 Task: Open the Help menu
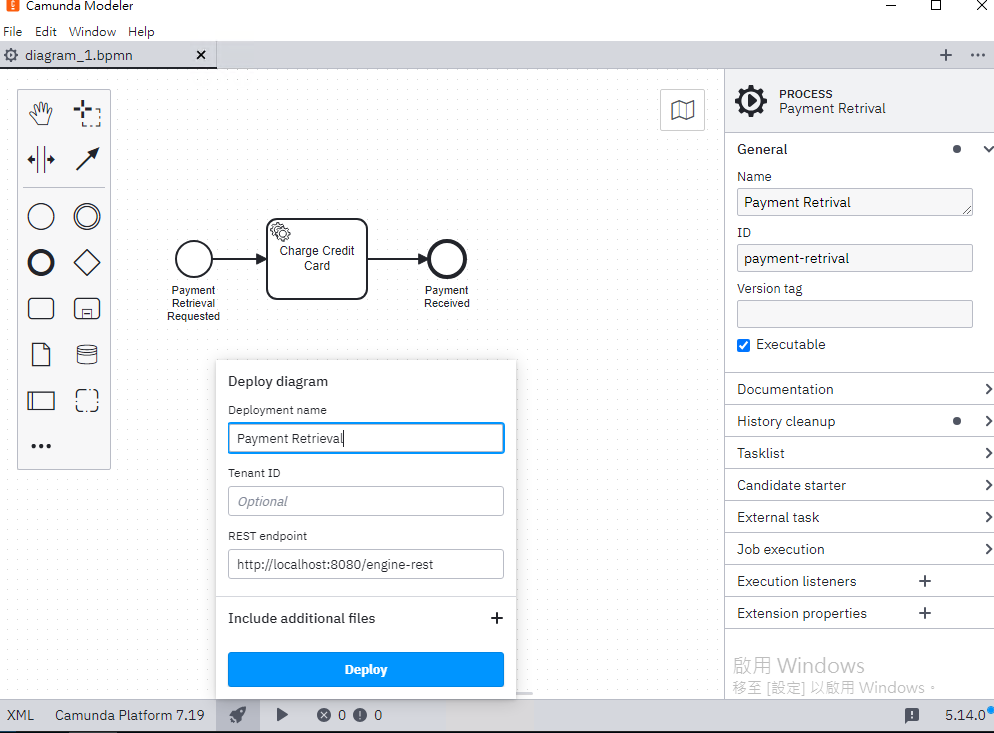[141, 32]
